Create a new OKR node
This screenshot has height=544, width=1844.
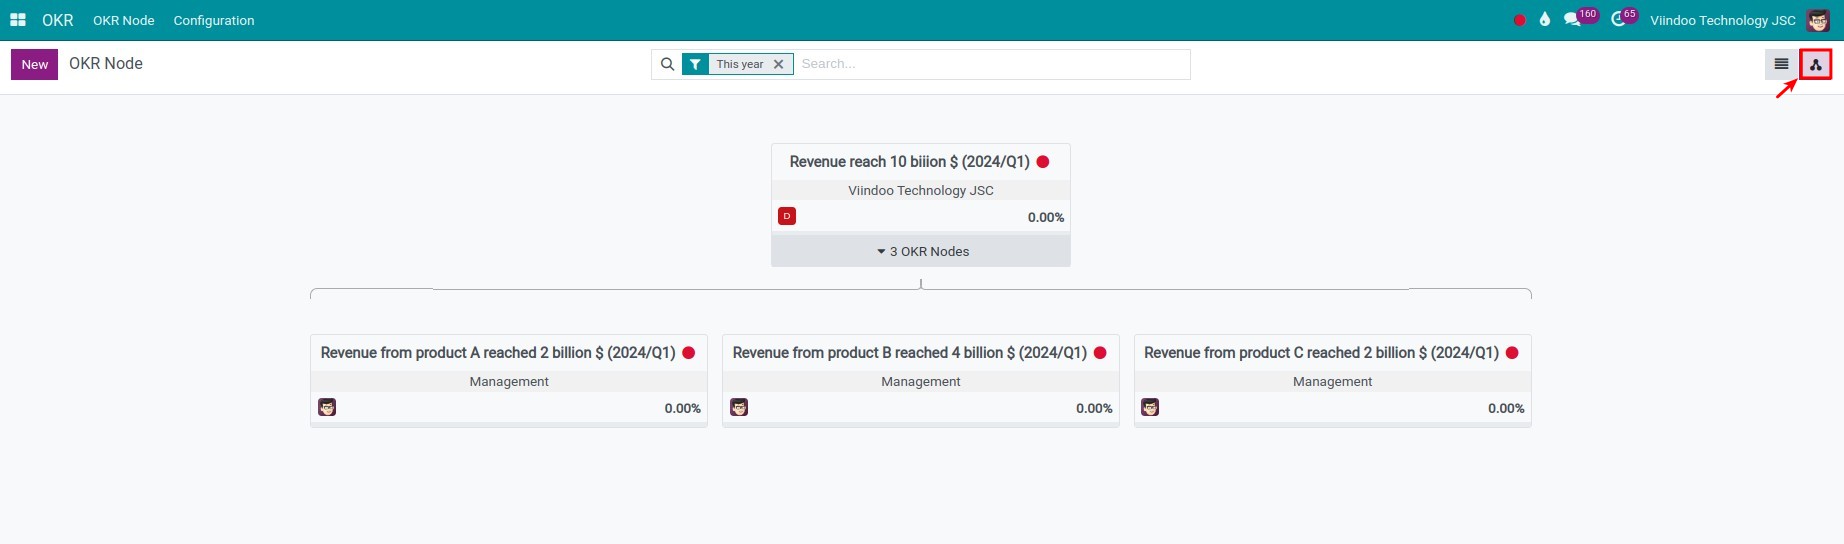pos(35,64)
